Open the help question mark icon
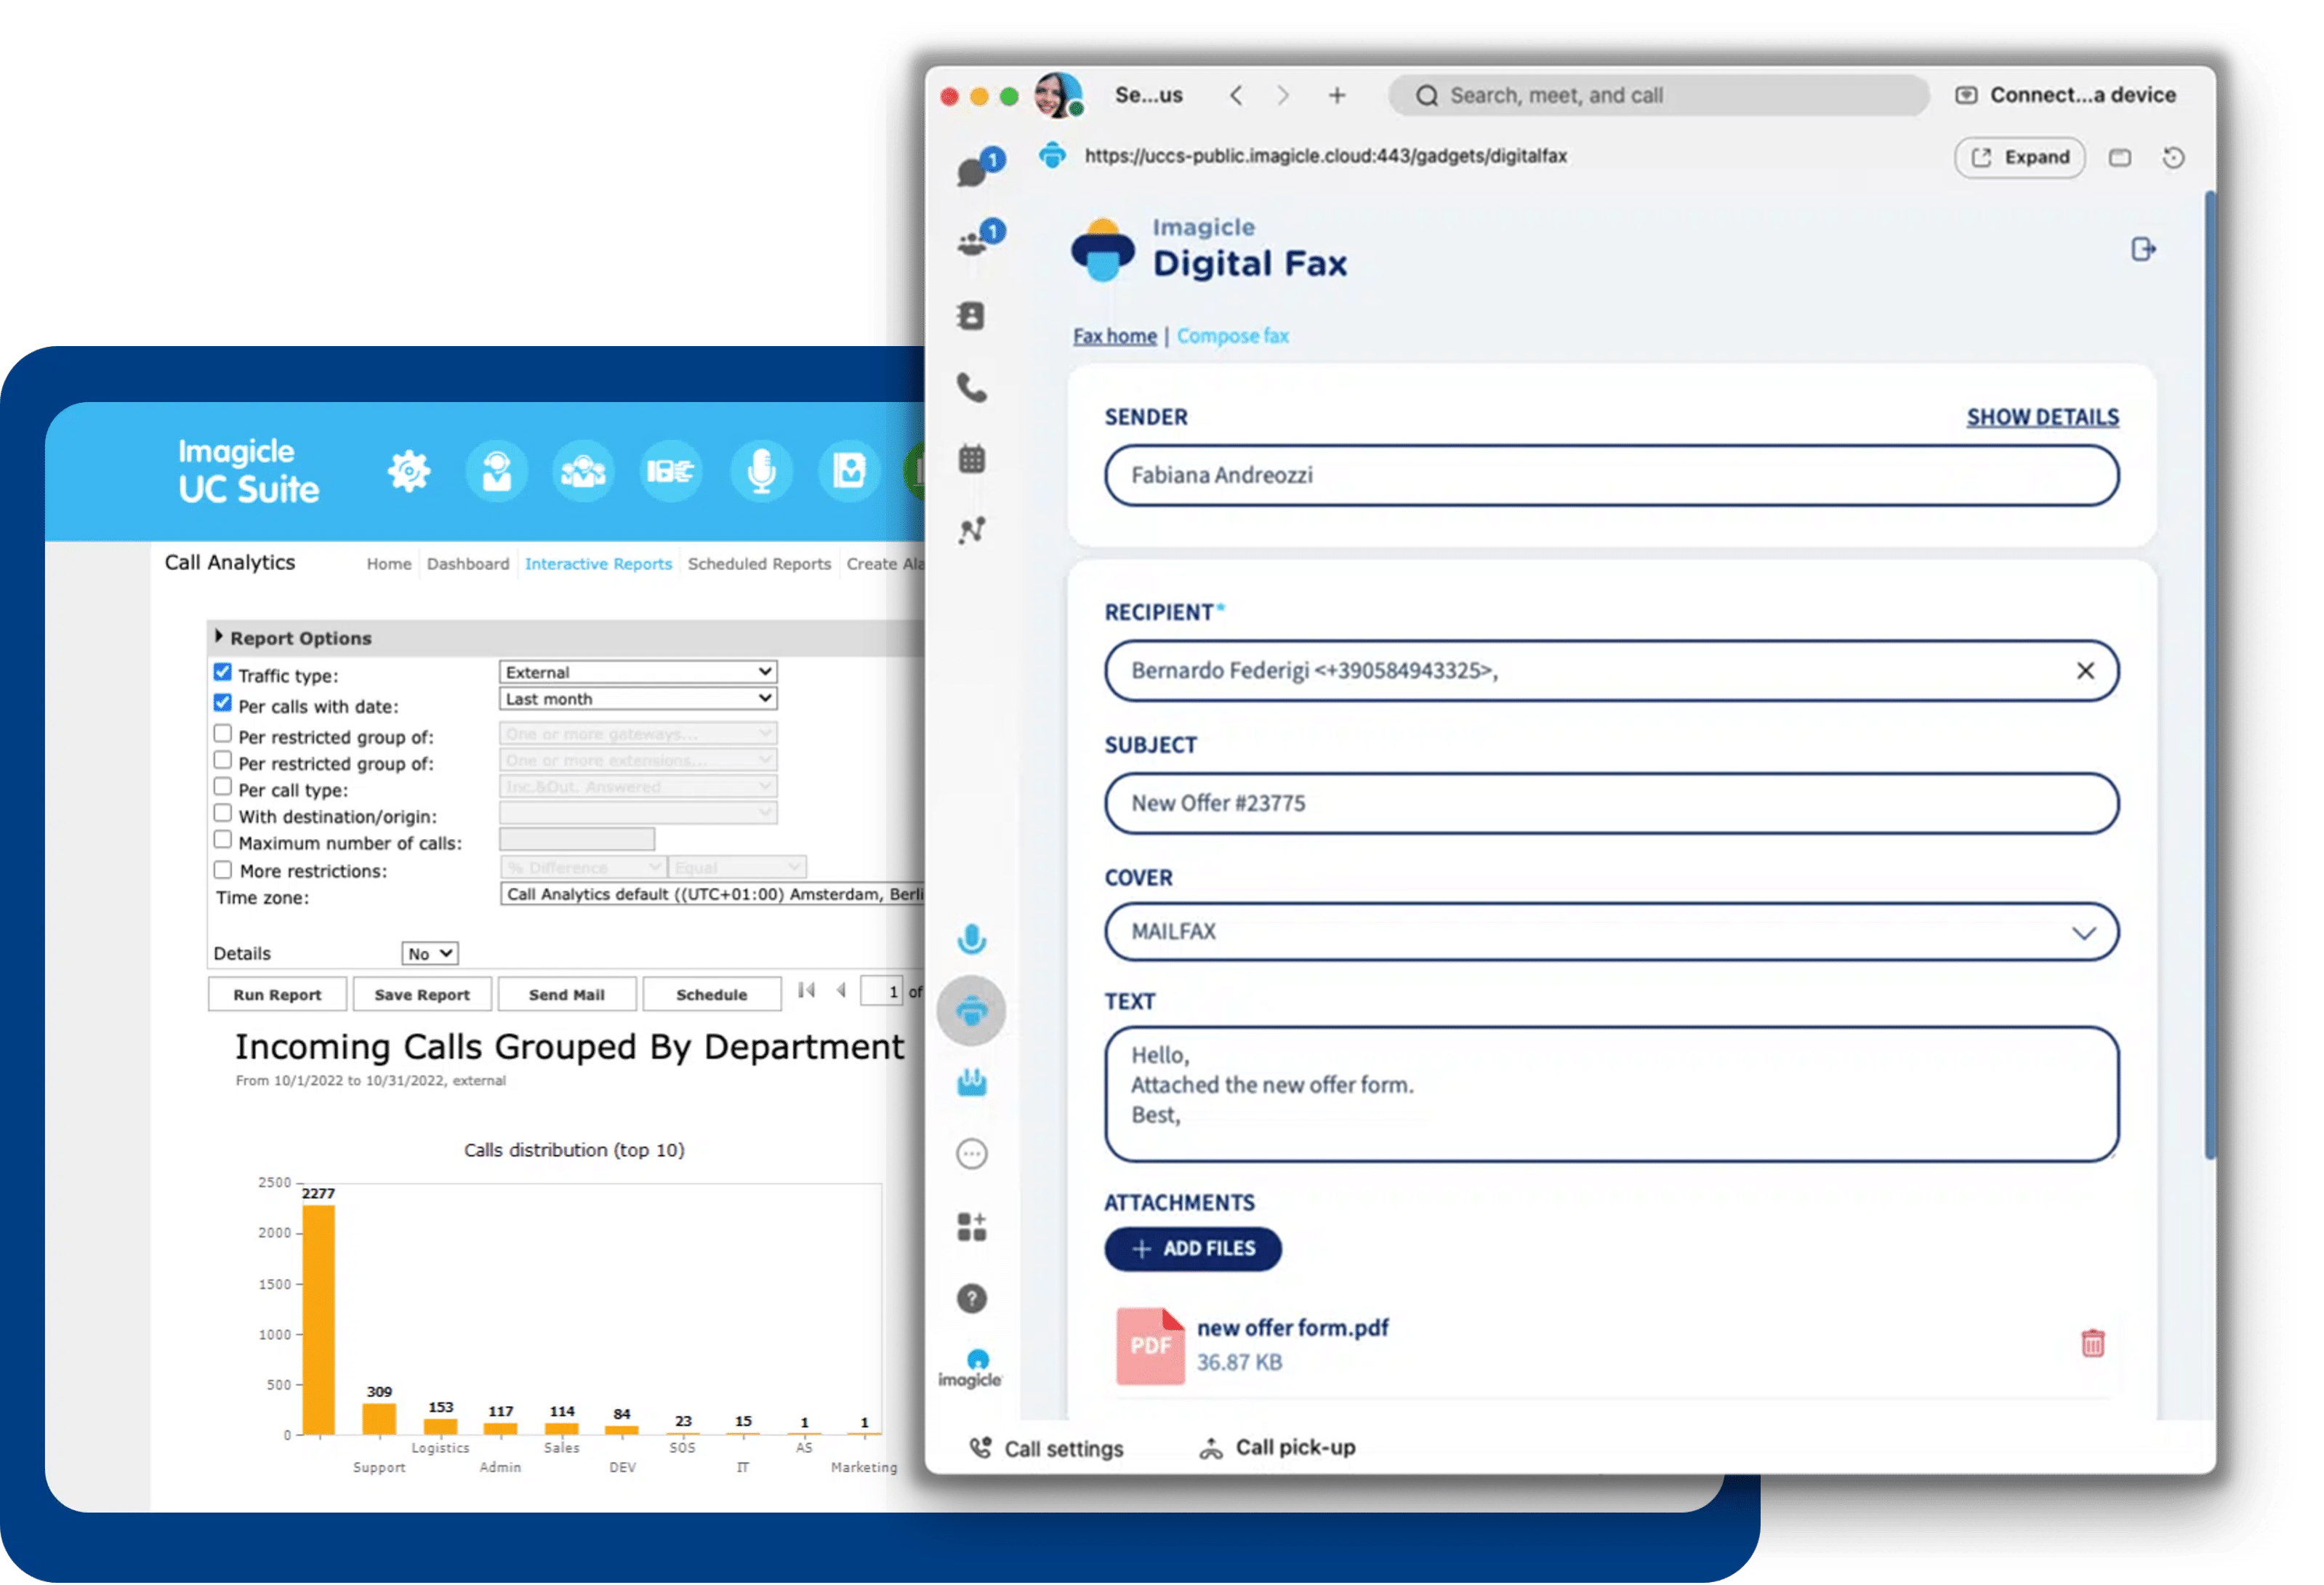Image resolution: width=2324 pixels, height=1585 pixels. 971,1298
